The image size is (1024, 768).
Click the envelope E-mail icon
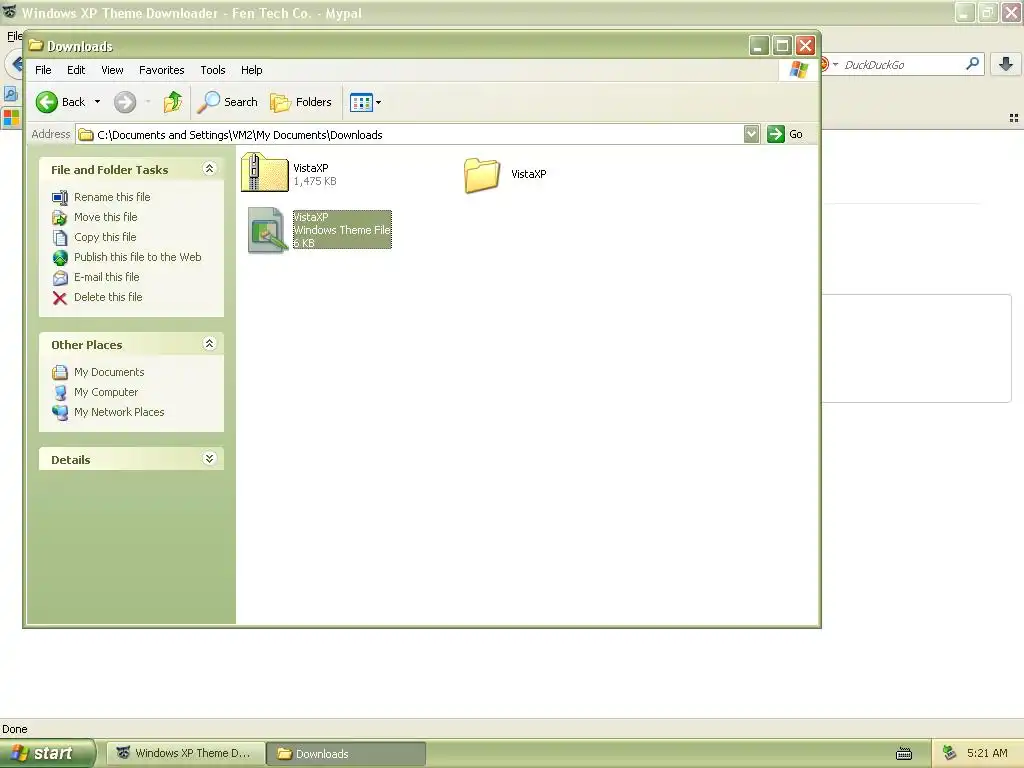click(x=60, y=278)
